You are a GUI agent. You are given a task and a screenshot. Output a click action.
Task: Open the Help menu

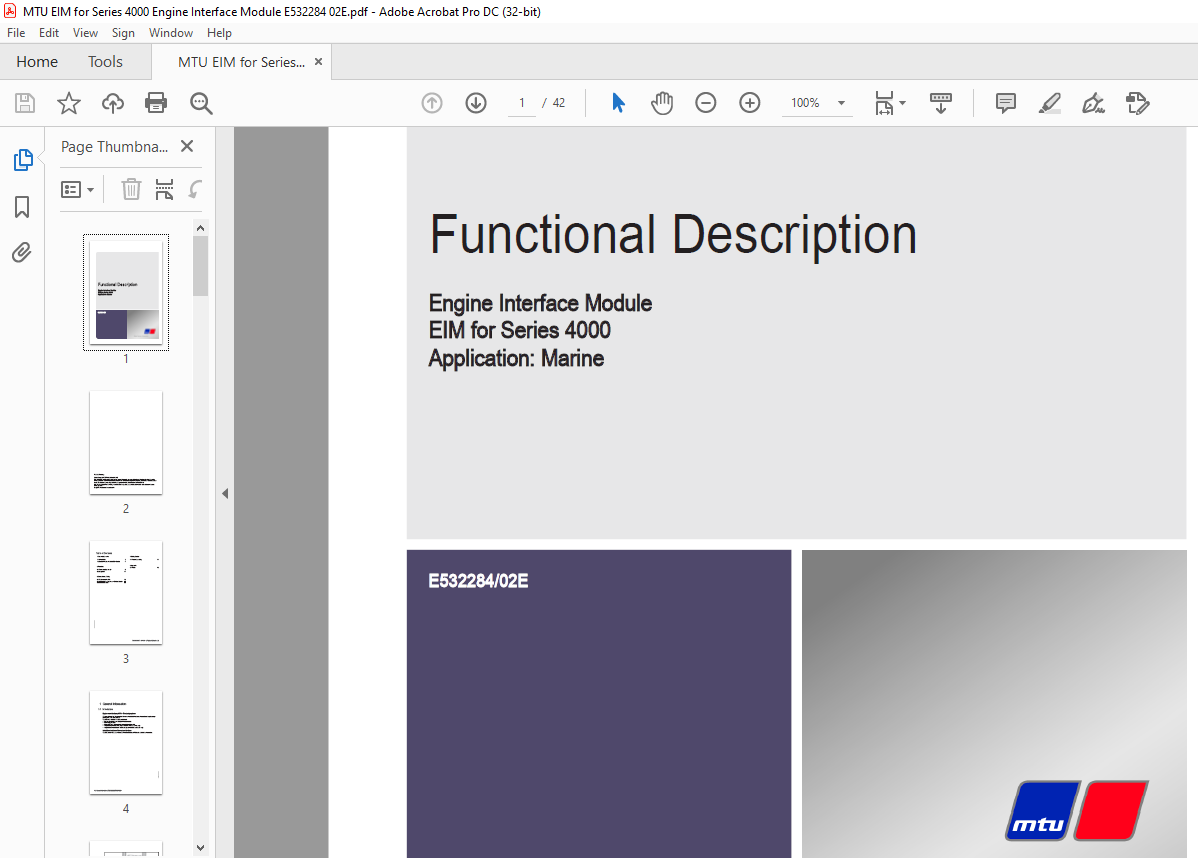[x=219, y=33]
